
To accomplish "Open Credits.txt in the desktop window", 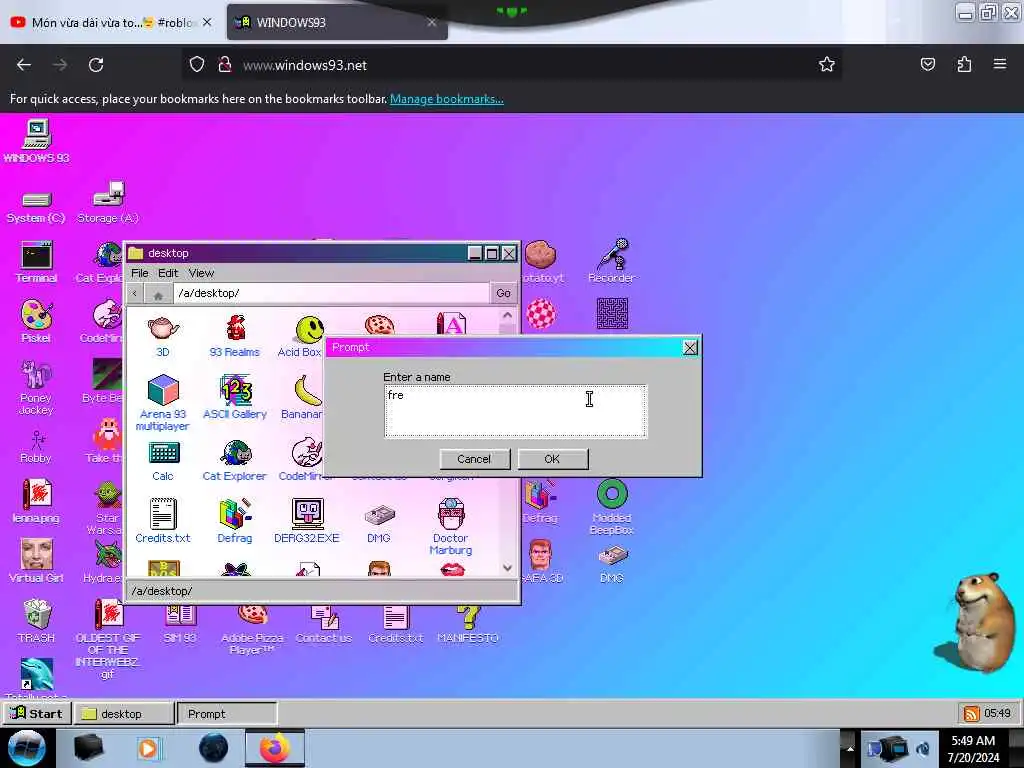I will click(163, 521).
